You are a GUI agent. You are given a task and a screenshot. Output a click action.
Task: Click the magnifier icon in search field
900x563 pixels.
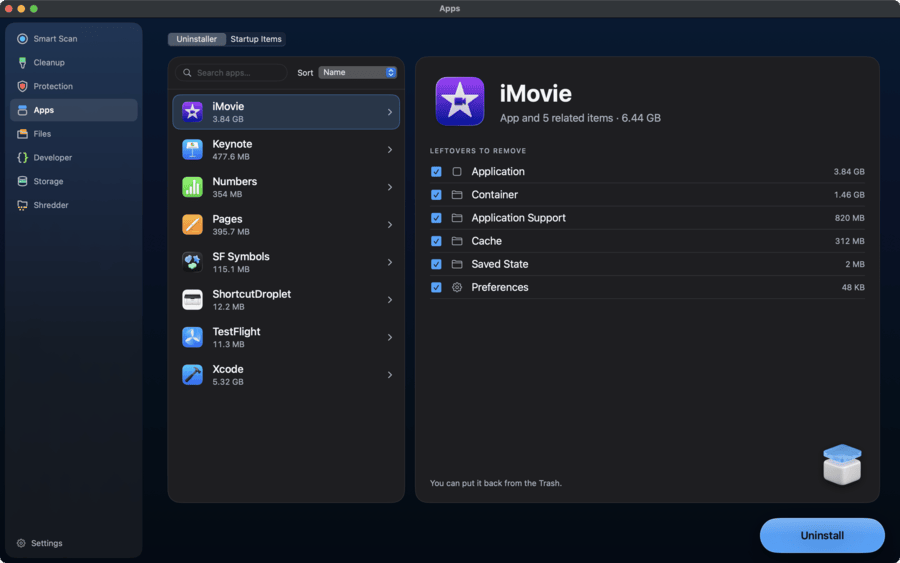pos(187,73)
